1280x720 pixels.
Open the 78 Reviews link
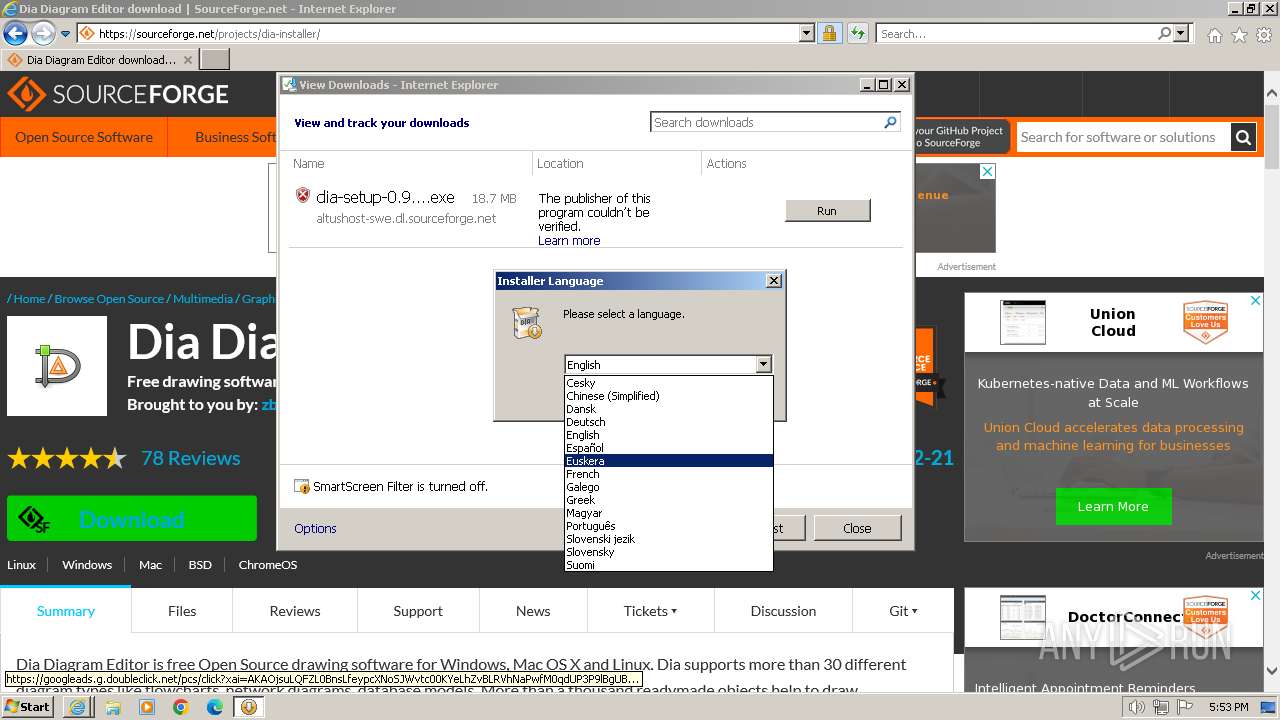[191, 458]
